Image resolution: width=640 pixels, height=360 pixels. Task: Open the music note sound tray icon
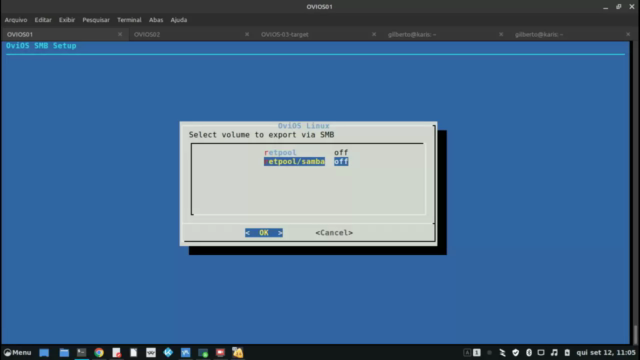[554, 353]
